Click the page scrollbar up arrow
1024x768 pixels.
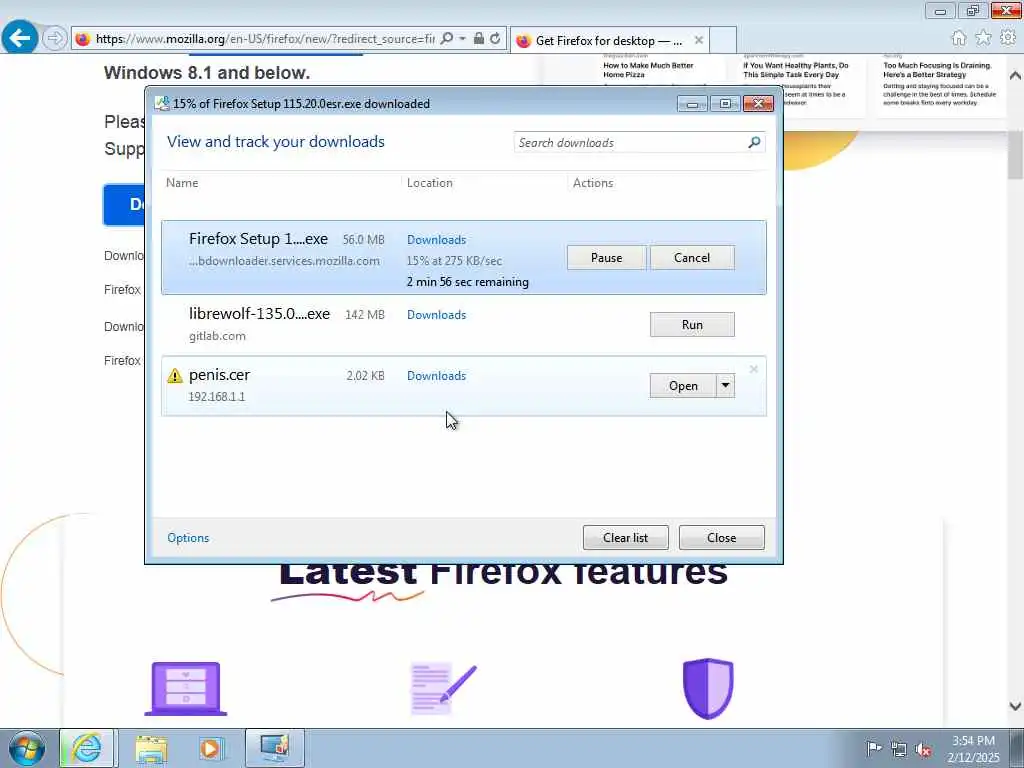click(x=1016, y=76)
